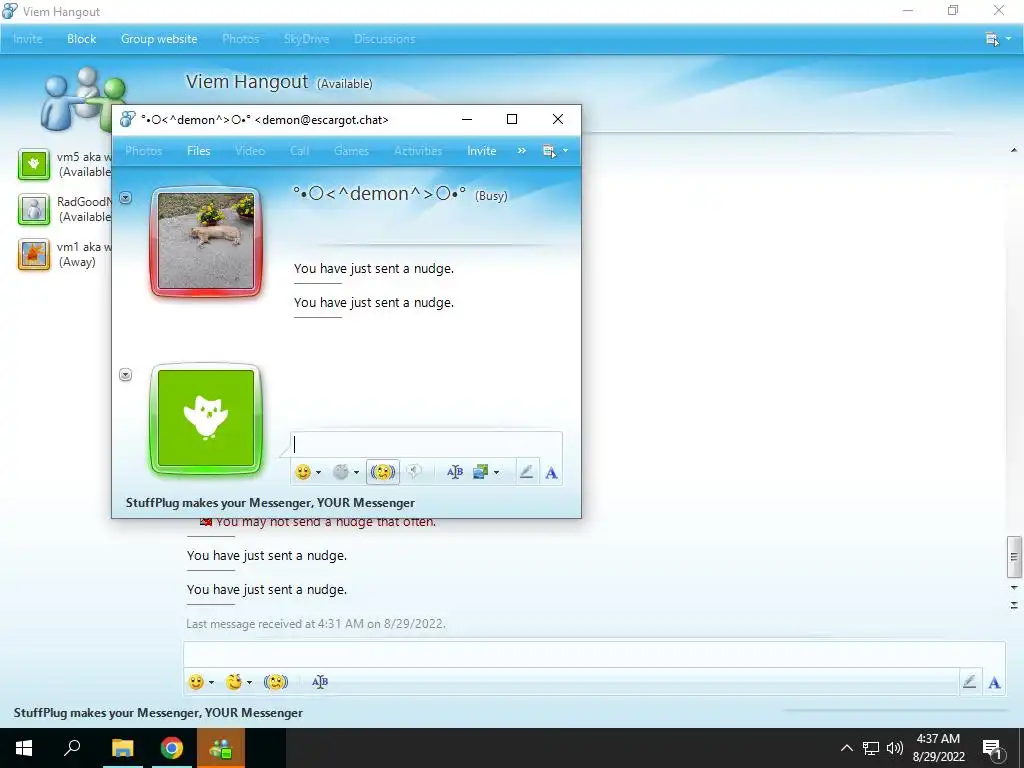Click volume icon in system tray
This screenshot has height=768, width=1024.
[894, 748]
